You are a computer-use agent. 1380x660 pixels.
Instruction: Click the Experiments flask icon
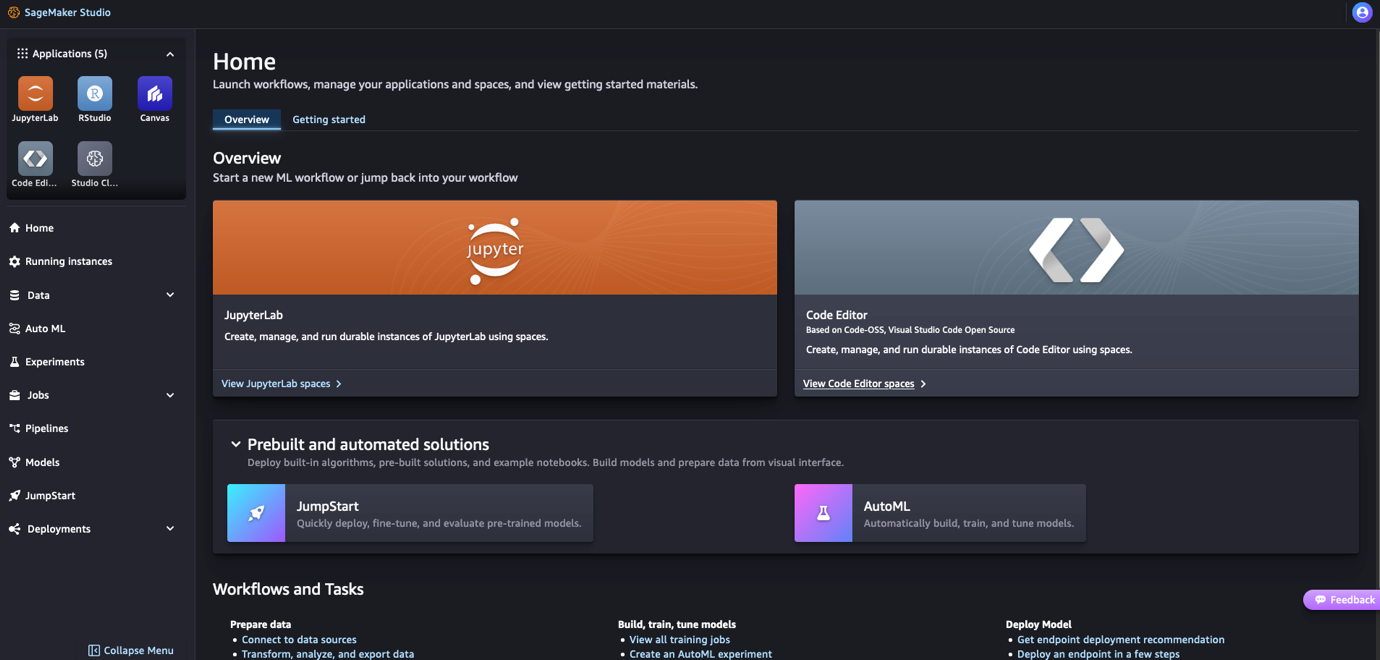(15, 362)
